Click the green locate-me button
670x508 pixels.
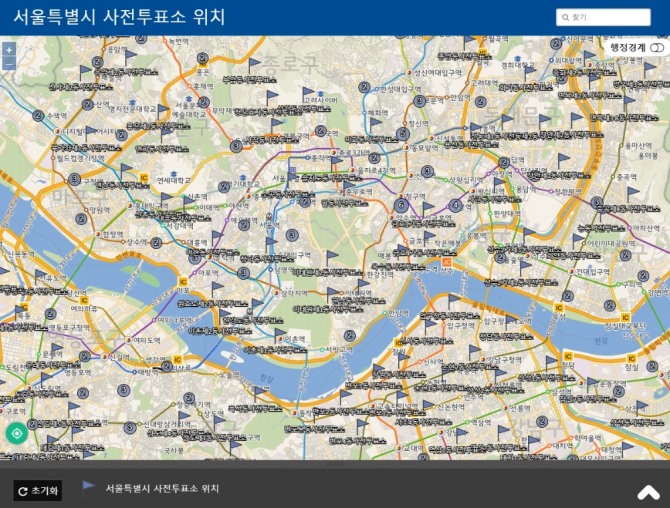click(x=17, y=434)
